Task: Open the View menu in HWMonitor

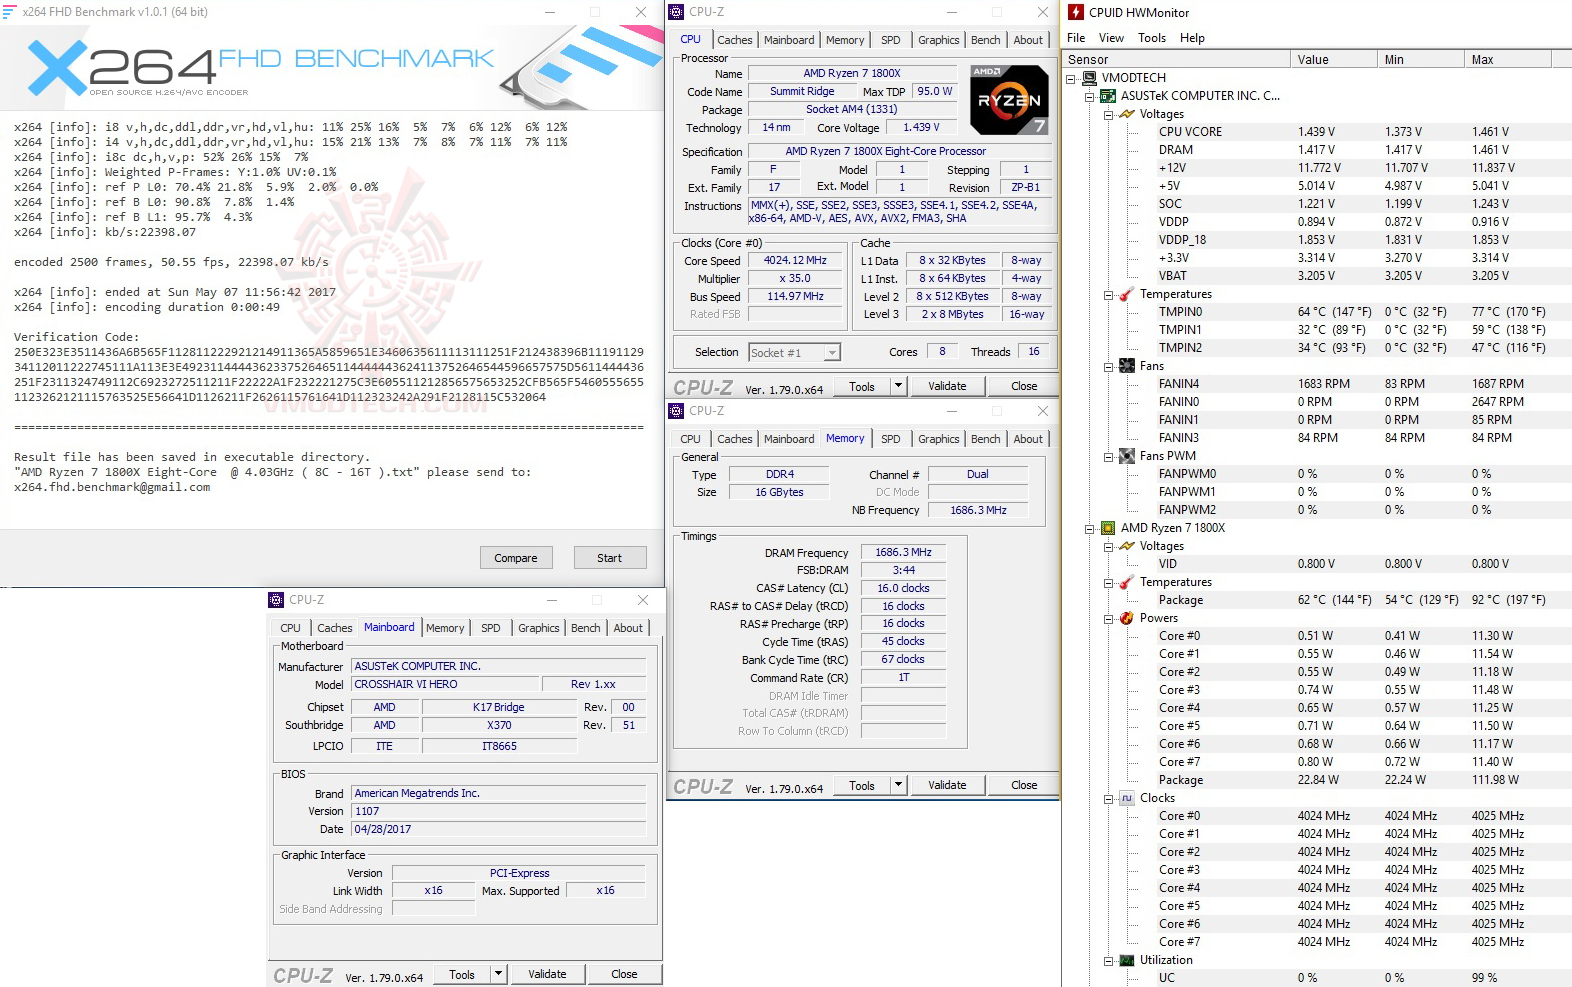Action: pyautogui.click(x=1111, y=38)
